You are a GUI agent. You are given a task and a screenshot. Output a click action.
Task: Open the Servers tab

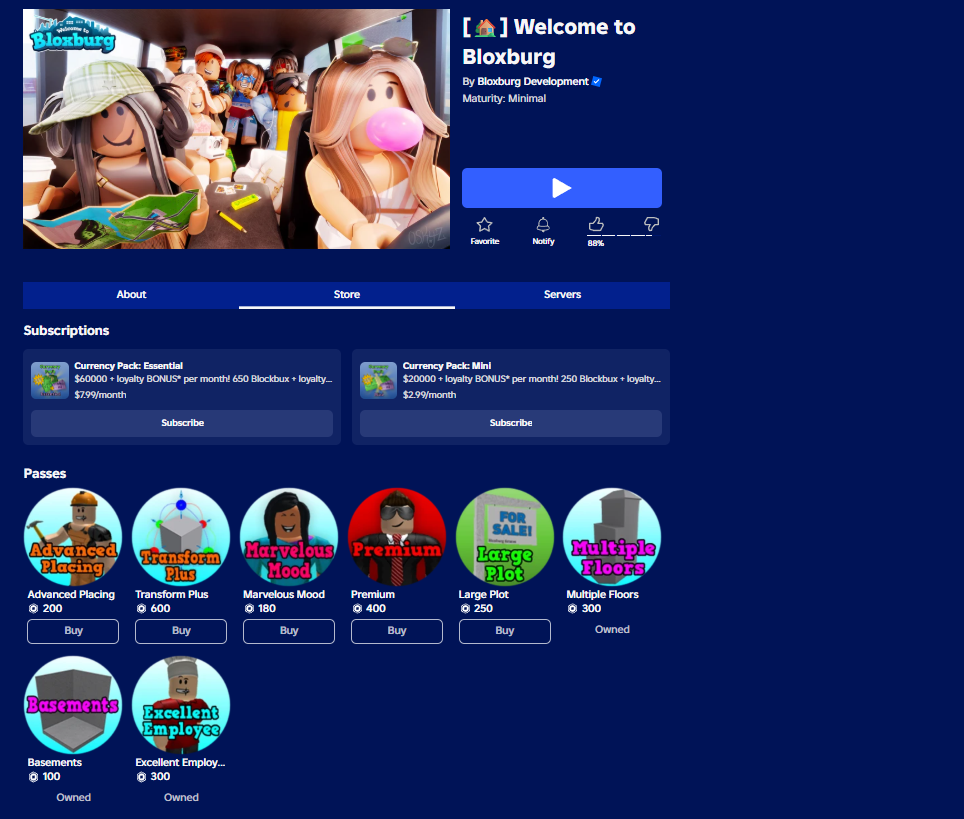(x=563, y=295)
